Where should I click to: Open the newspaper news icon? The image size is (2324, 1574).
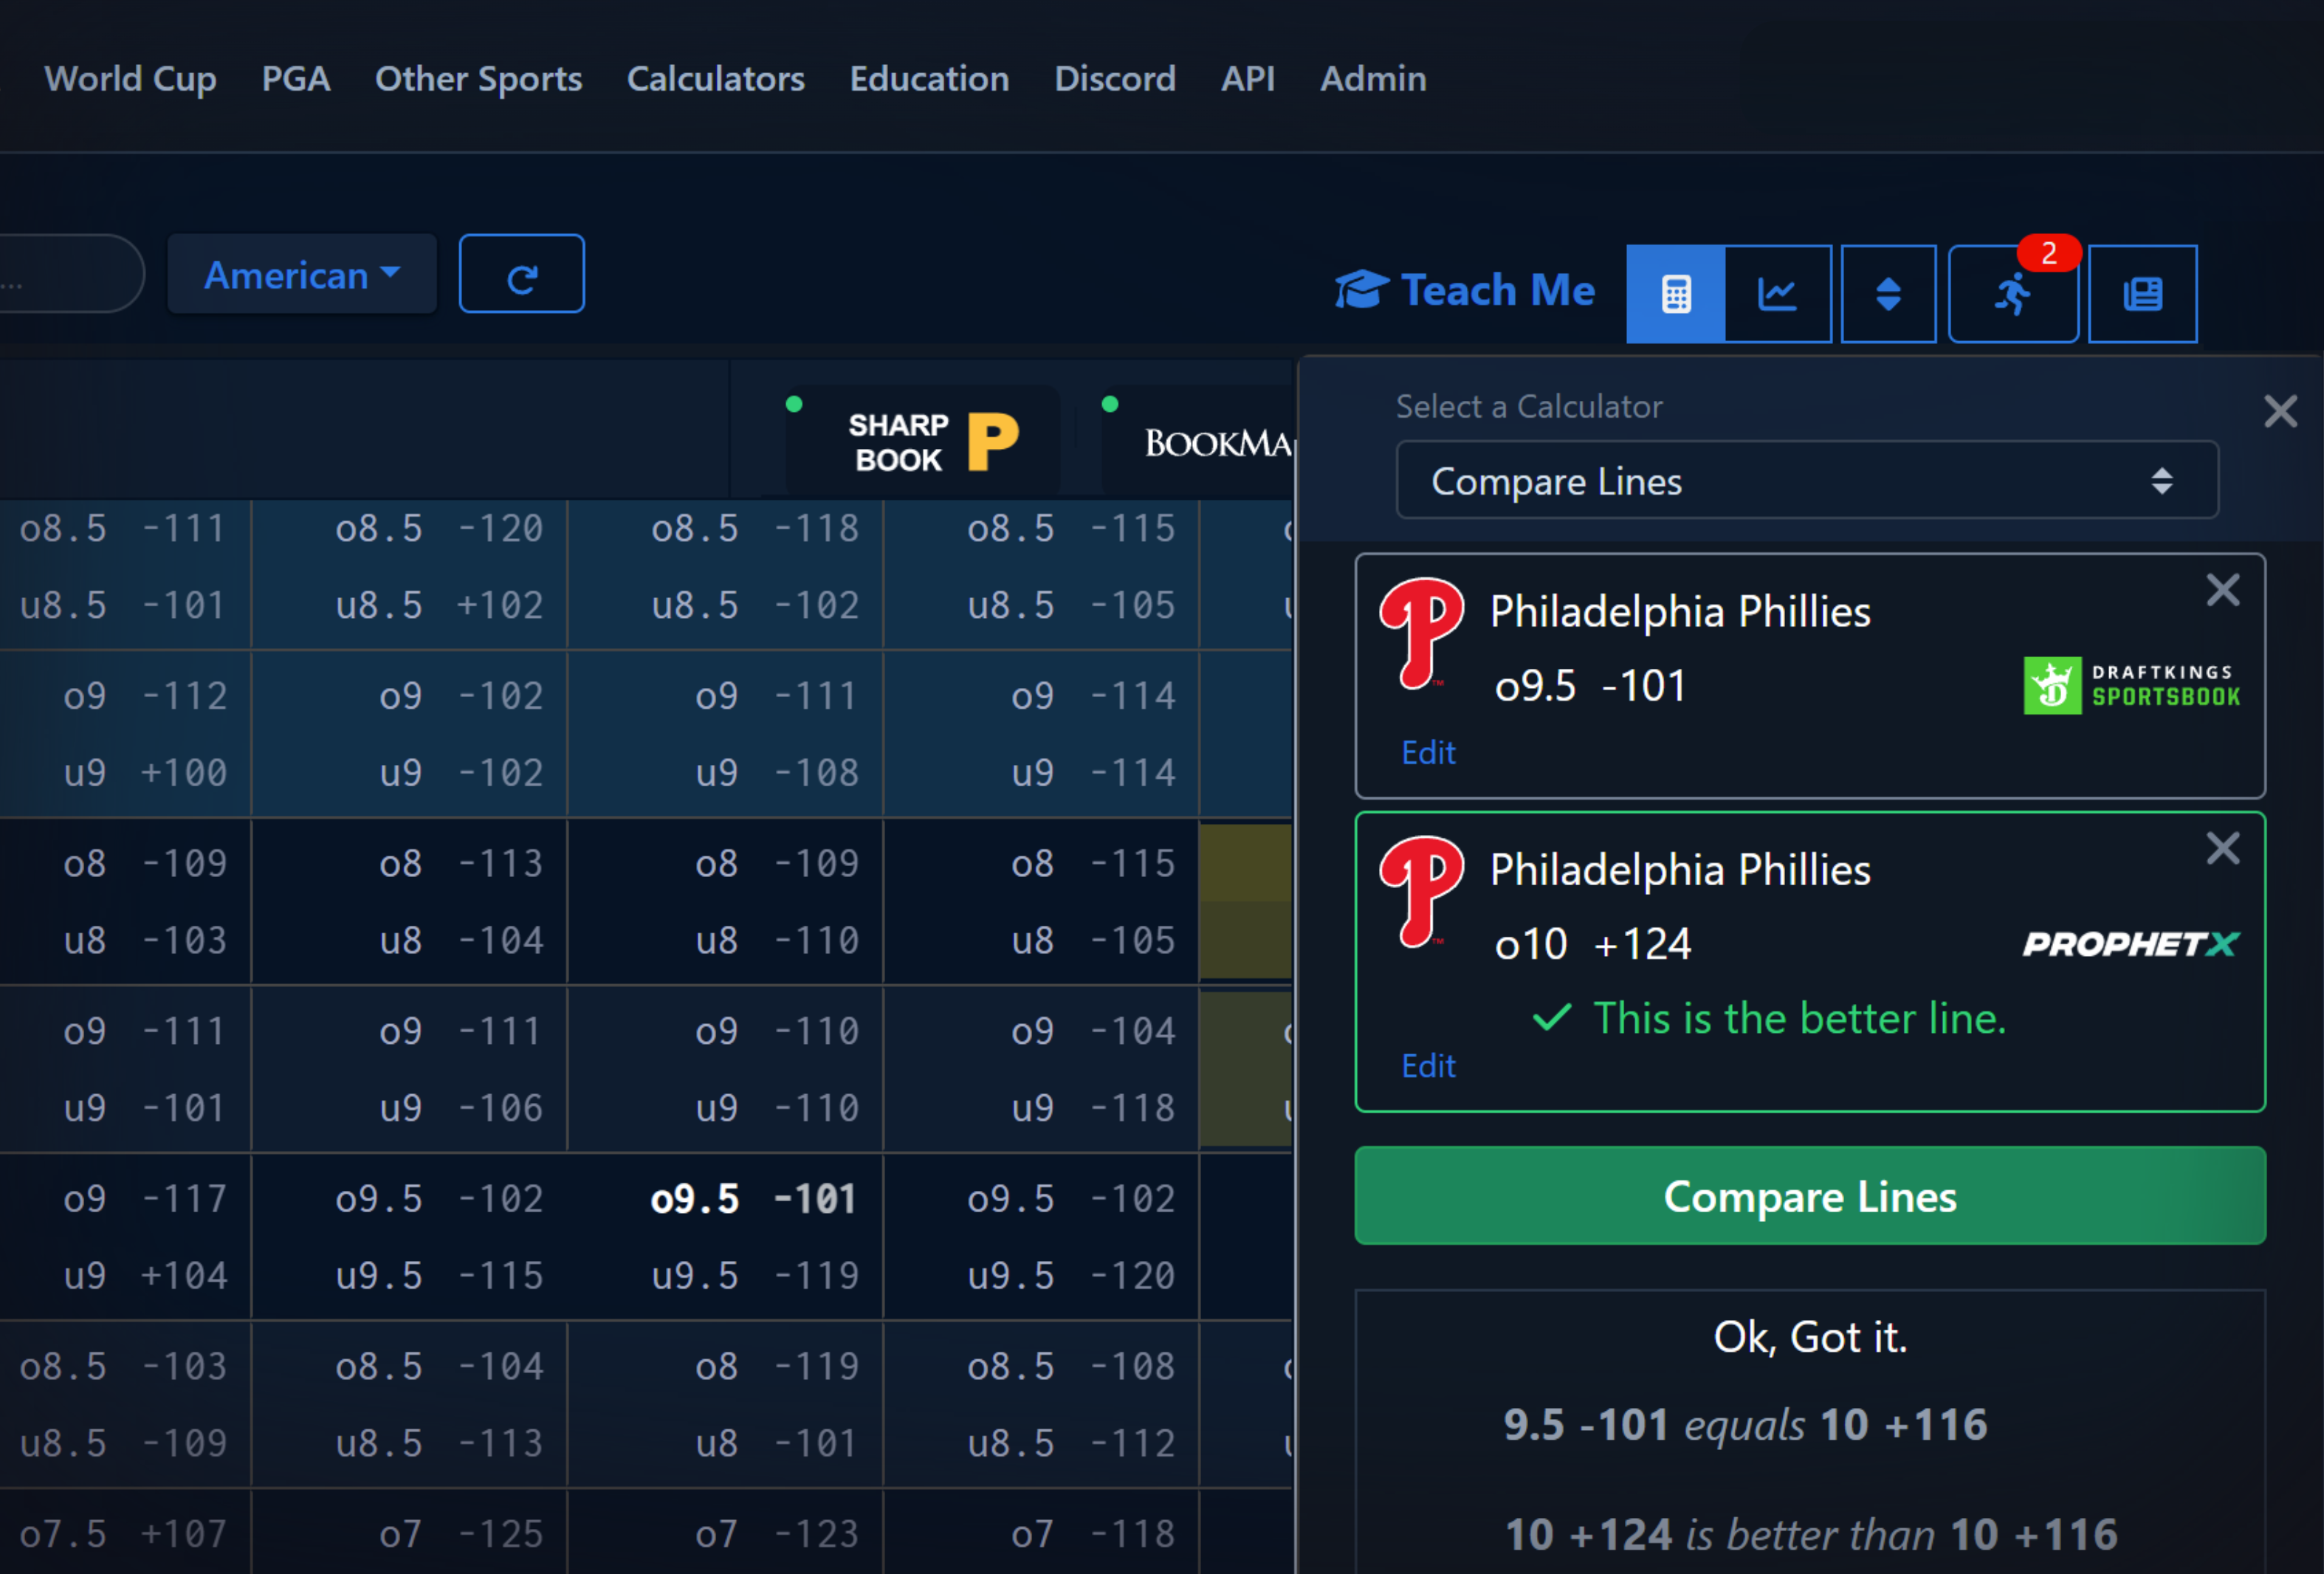[2142, 294]
